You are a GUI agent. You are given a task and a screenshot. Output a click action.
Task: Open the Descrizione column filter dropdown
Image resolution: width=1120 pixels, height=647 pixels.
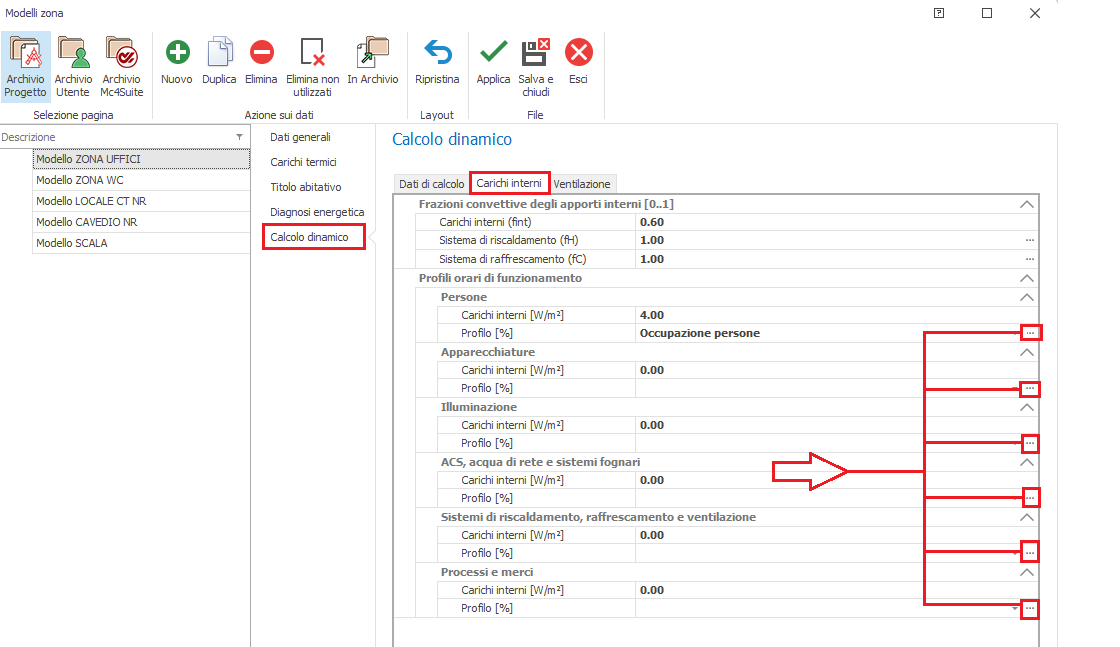click(239, 137)
